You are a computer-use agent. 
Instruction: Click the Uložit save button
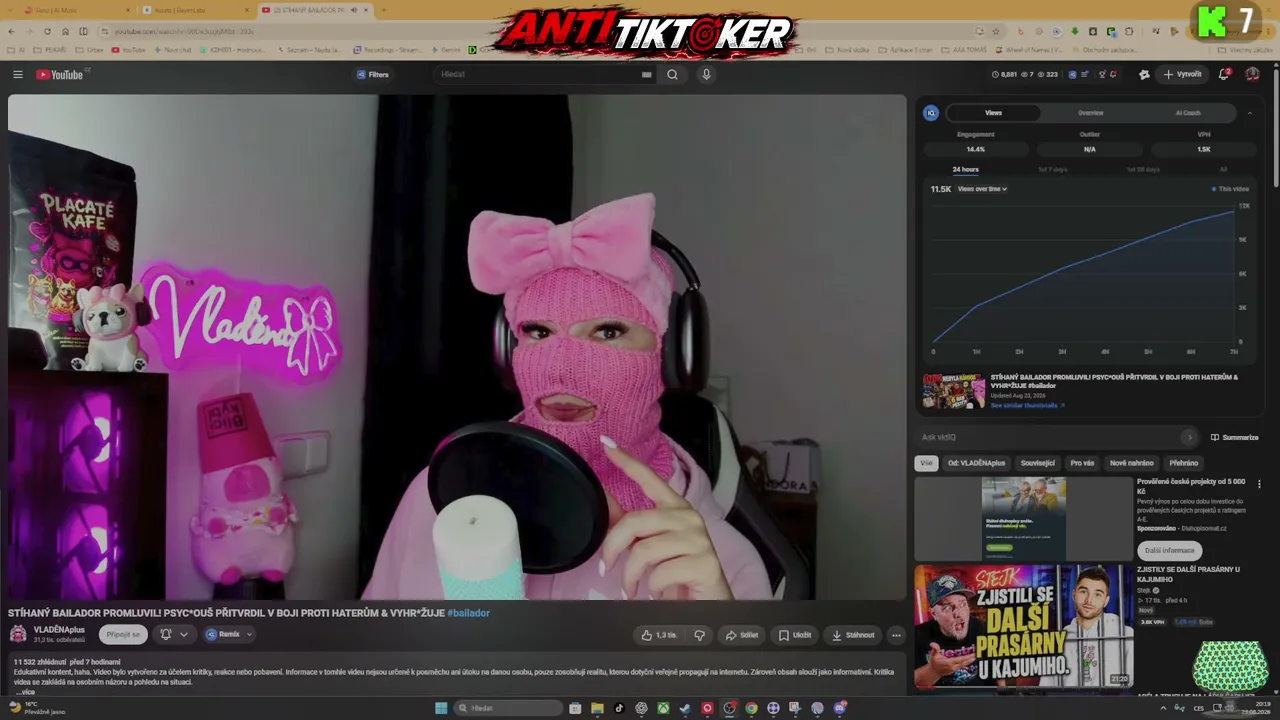click(x=795, y=635)
